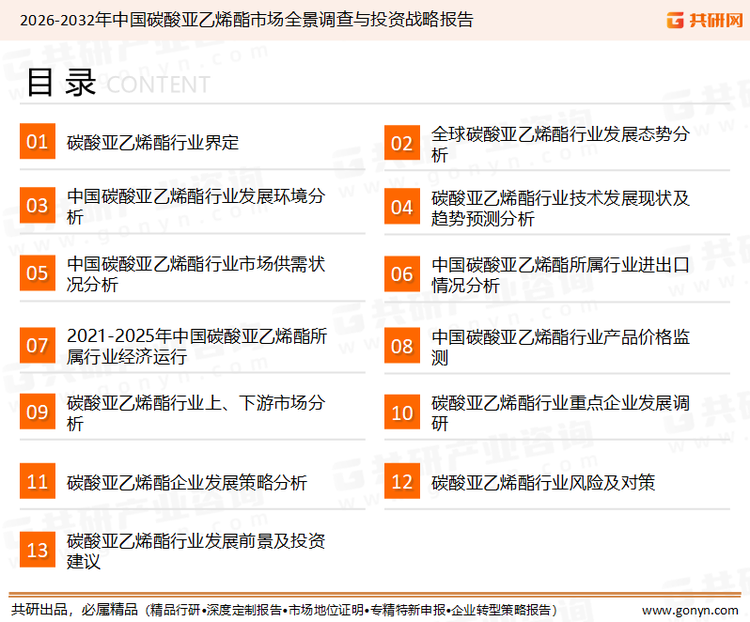Click the orange 13 number box
750x622 pixels.
[37, 549]
